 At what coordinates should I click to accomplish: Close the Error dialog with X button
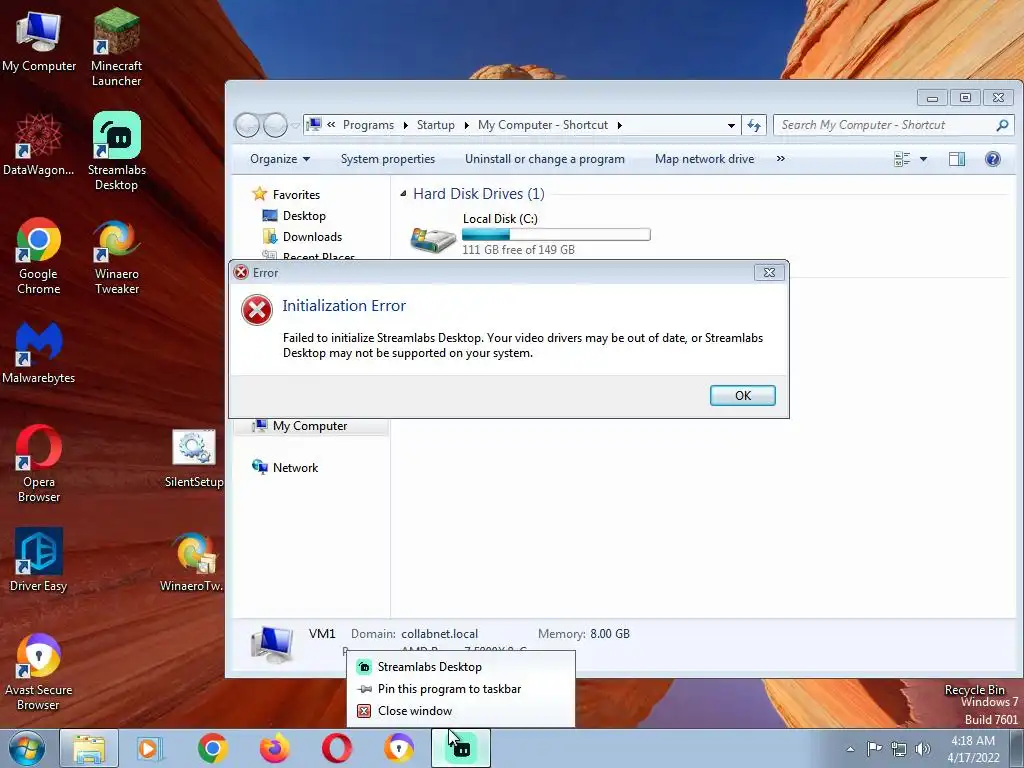coord(769,272)
